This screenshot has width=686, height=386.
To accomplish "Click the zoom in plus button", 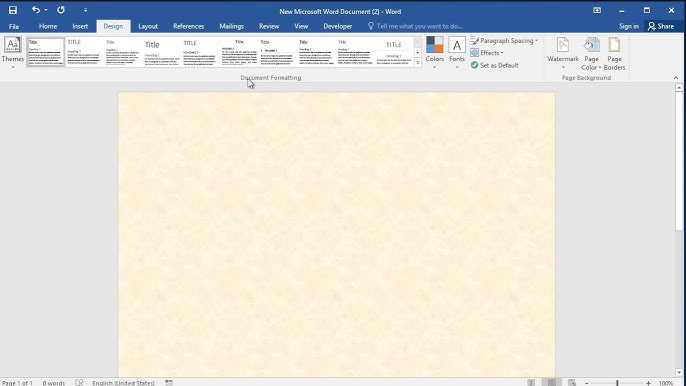I will point(648,383).
